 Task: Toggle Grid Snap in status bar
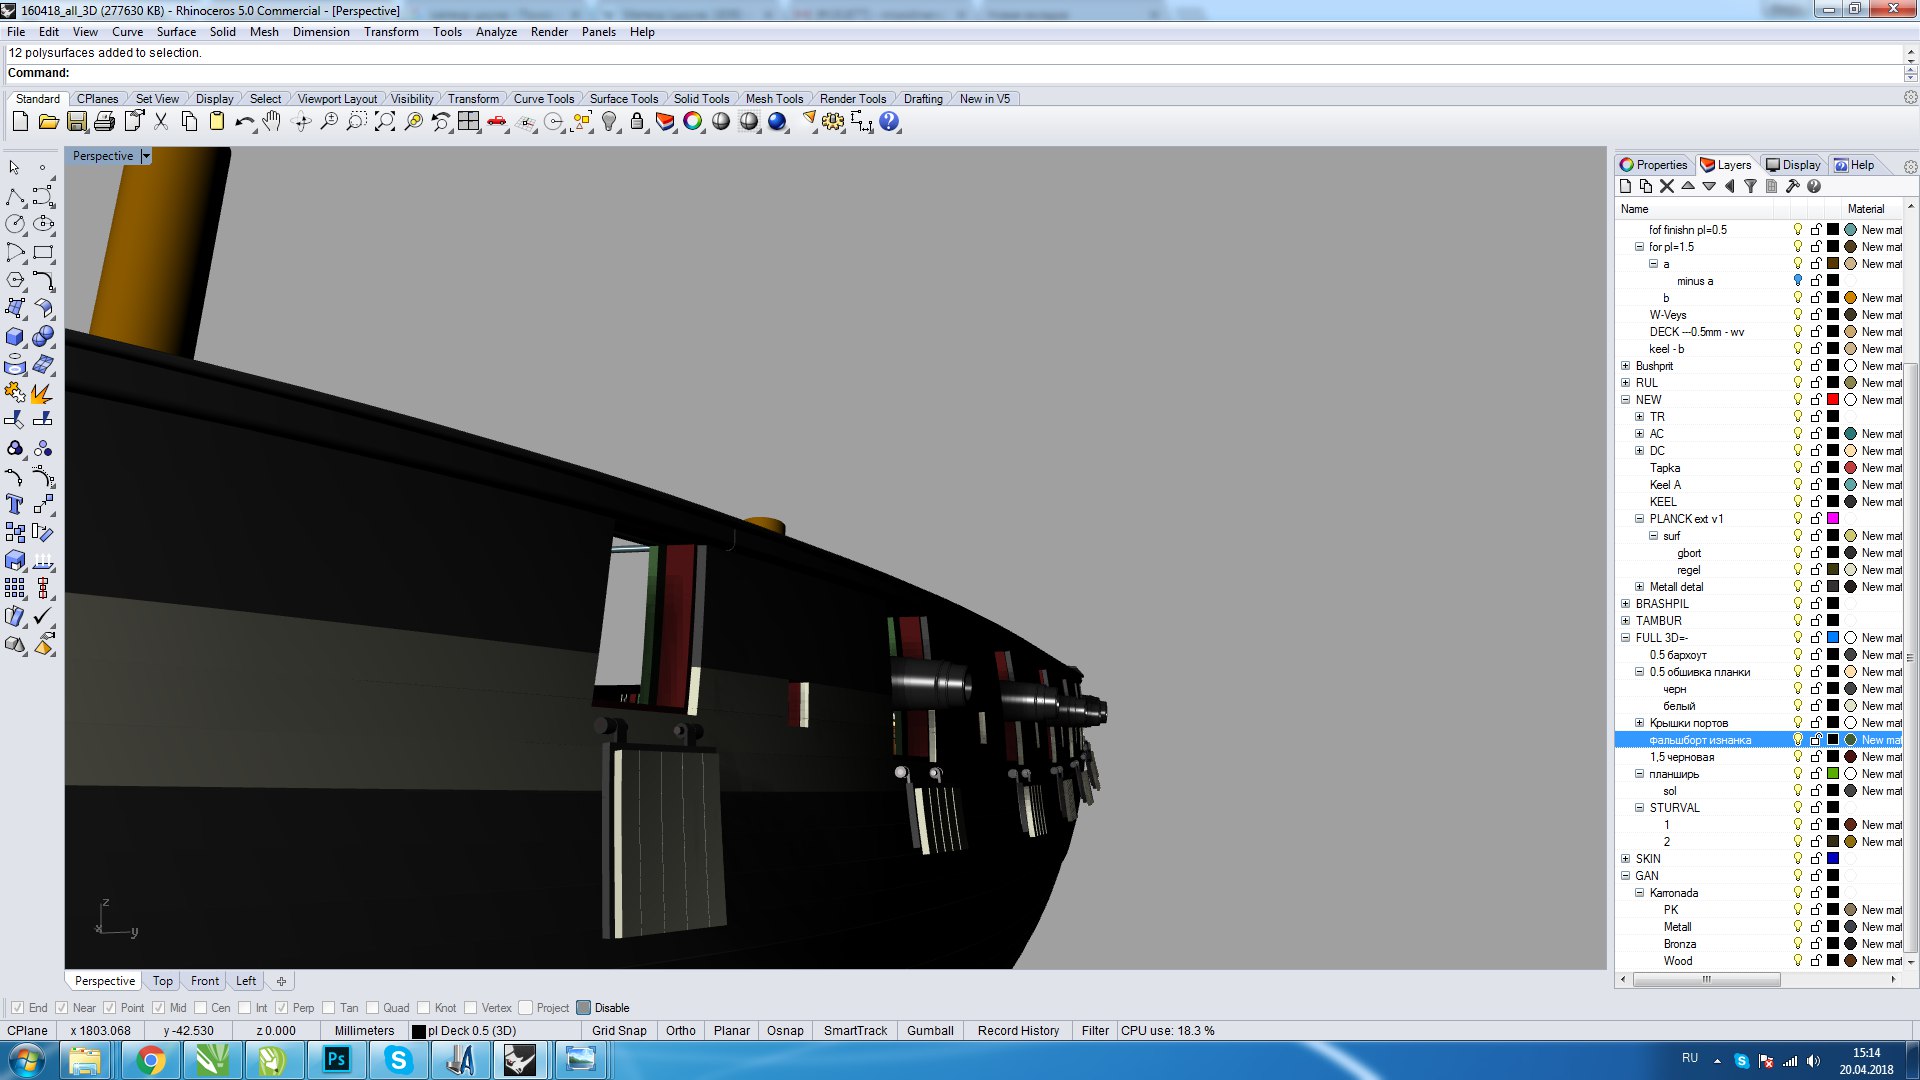(619, 1031)
